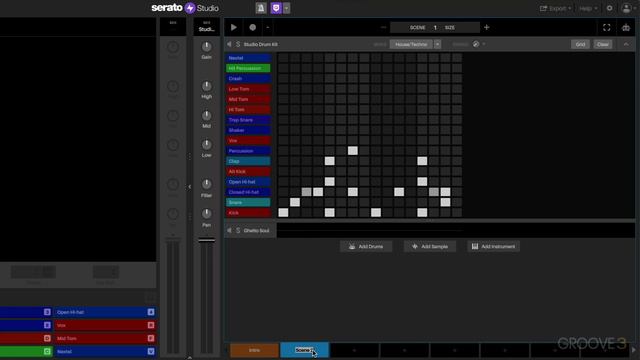The height and width of the screenshot is (360, 640).
Task: Toggle first active Clap step
Action: [329, 161]
